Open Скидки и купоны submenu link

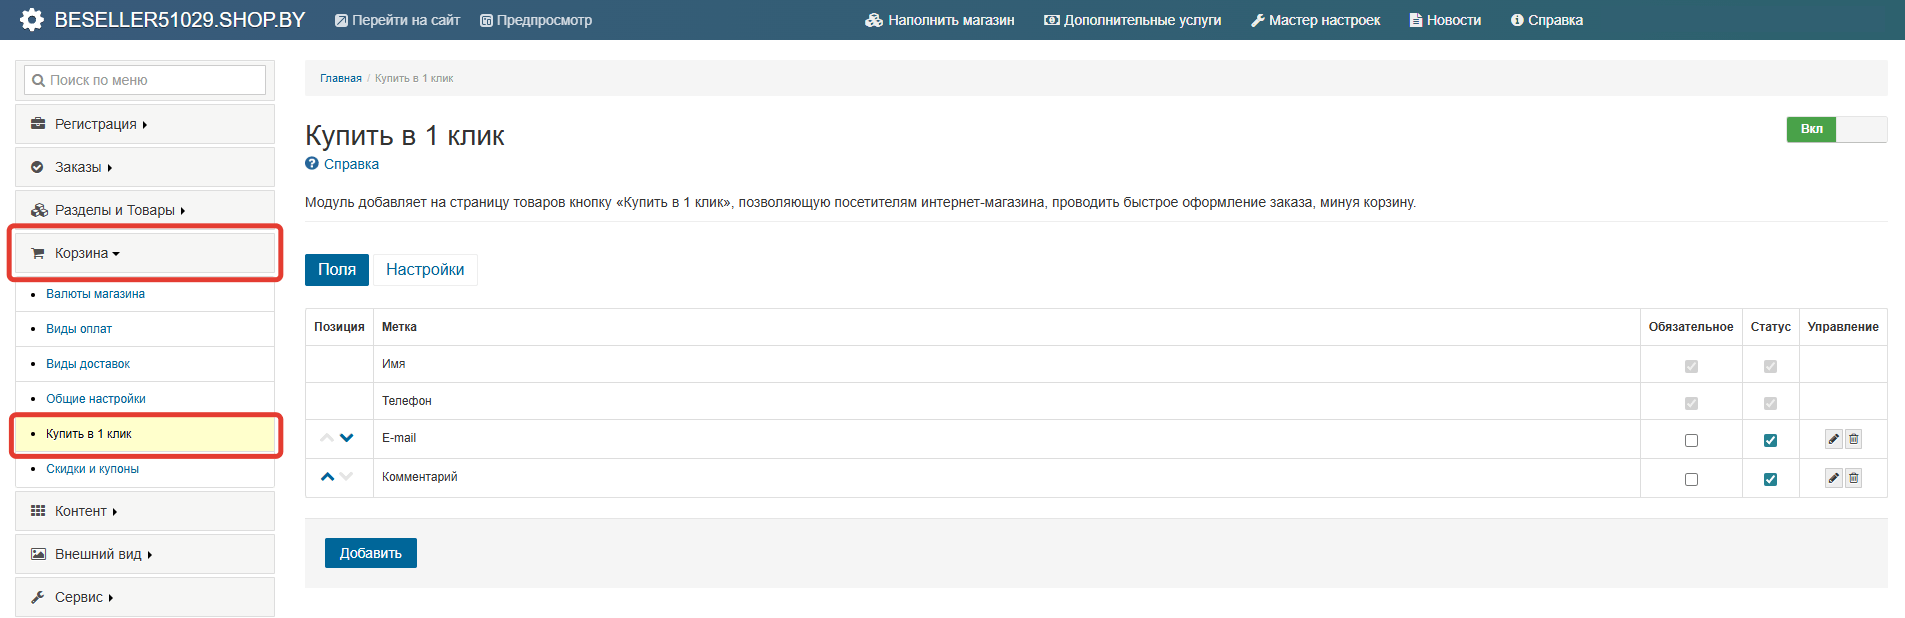click(x=92, y=469)
